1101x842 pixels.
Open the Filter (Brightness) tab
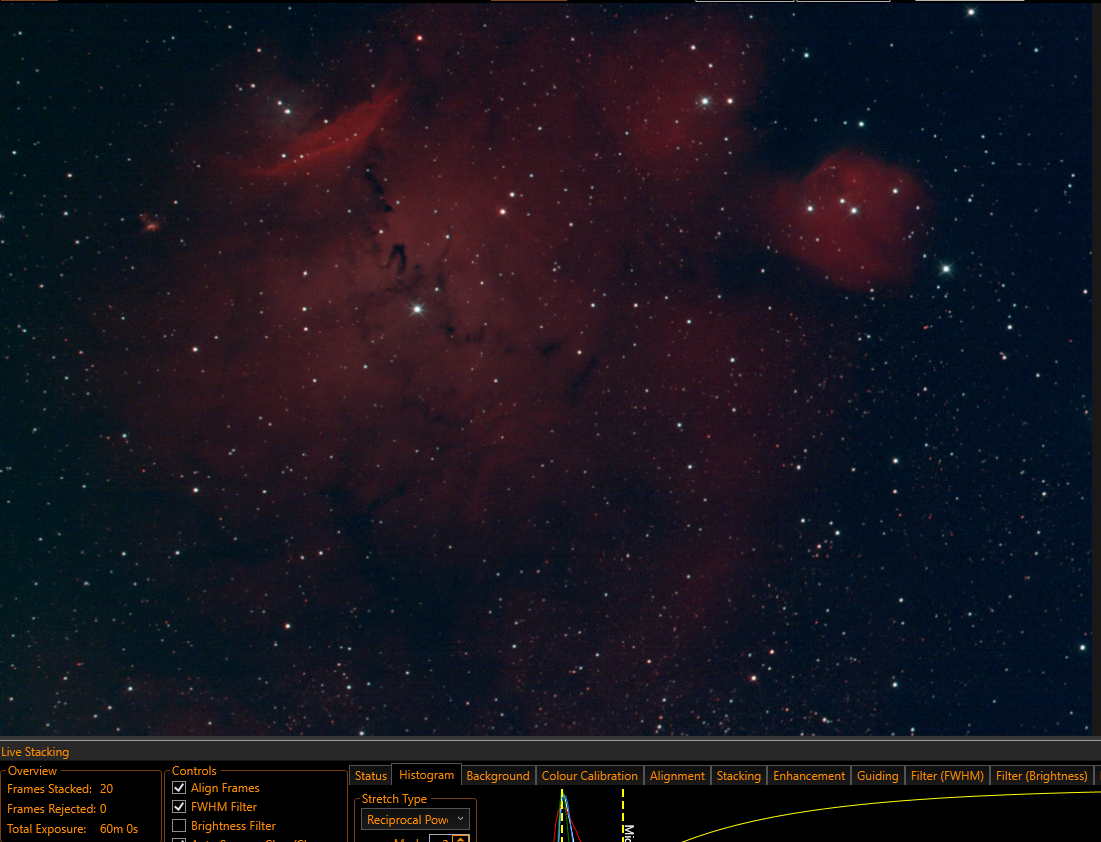(x=1041, y=775)
